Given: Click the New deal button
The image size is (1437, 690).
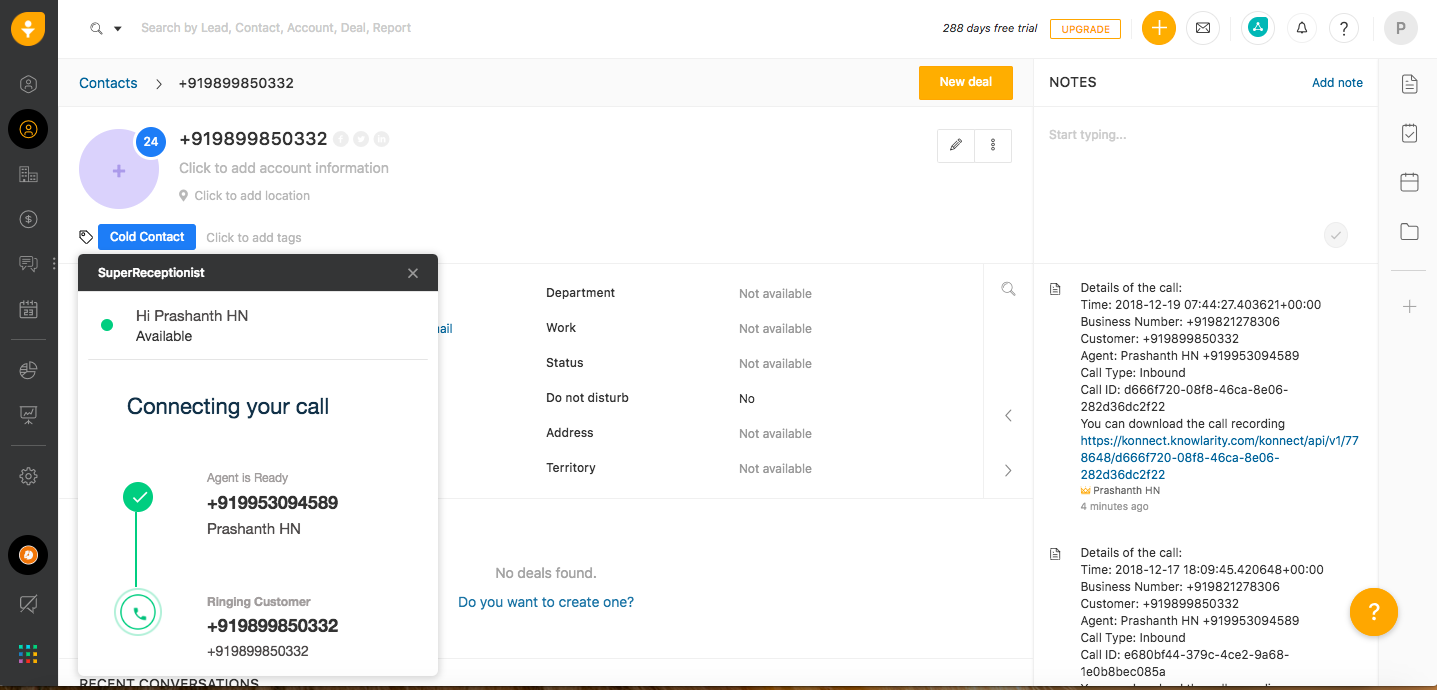Looking at the screenshot, I should (966, 82).
